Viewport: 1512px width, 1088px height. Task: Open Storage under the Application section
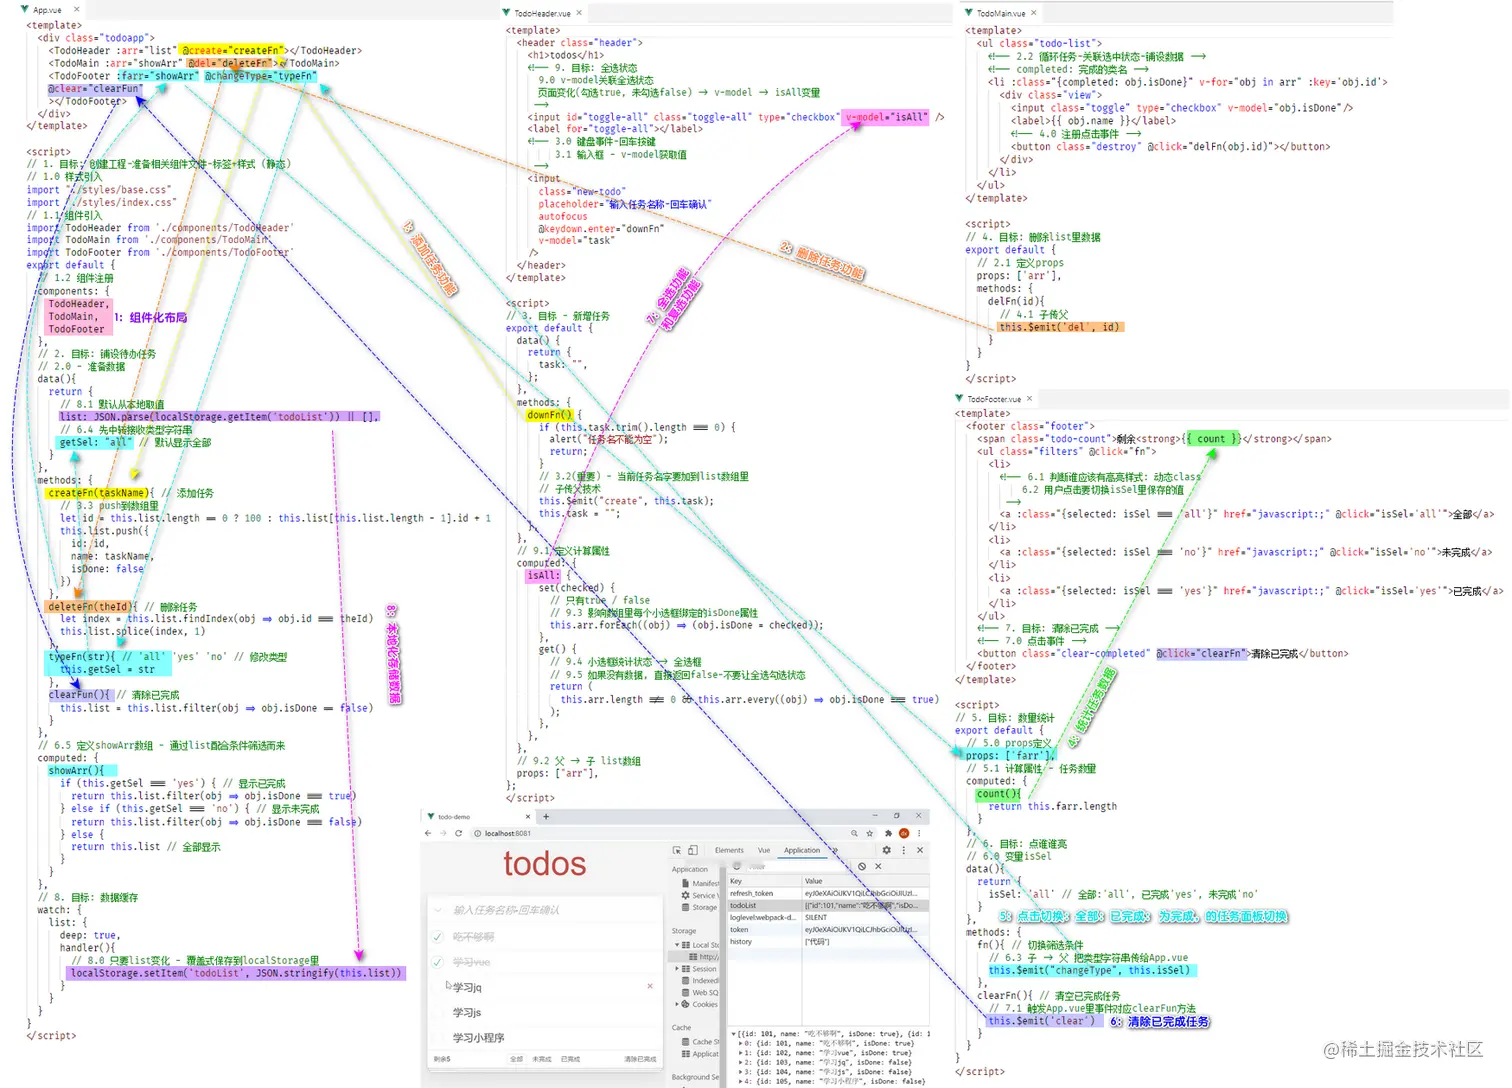pyautogui.click(x=699, y=907)
